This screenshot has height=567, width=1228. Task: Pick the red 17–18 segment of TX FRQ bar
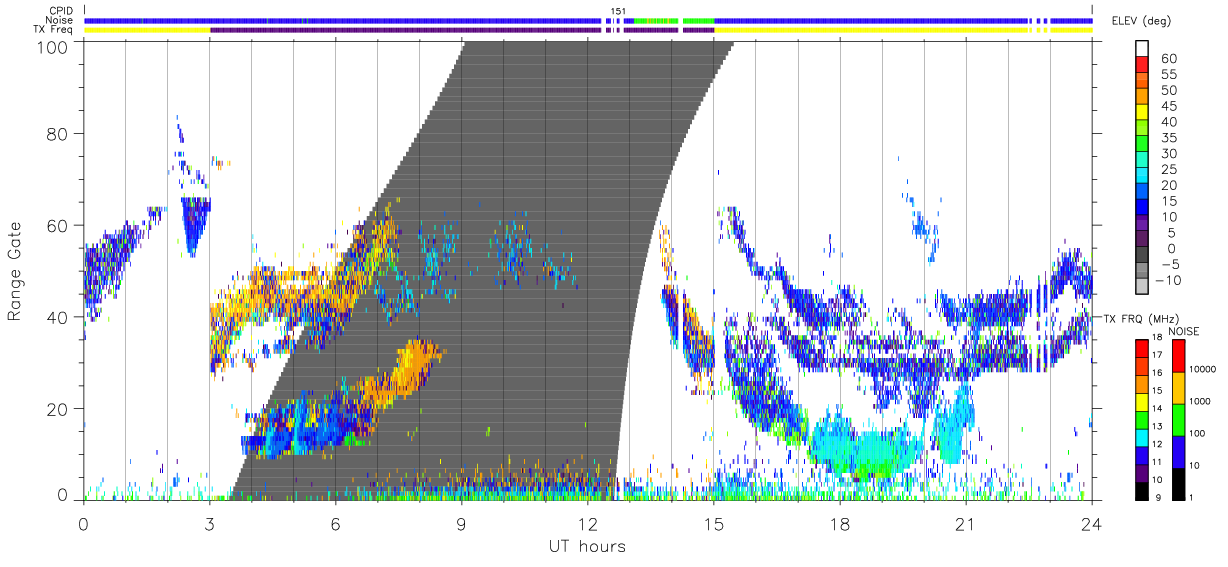point(1142,348)
